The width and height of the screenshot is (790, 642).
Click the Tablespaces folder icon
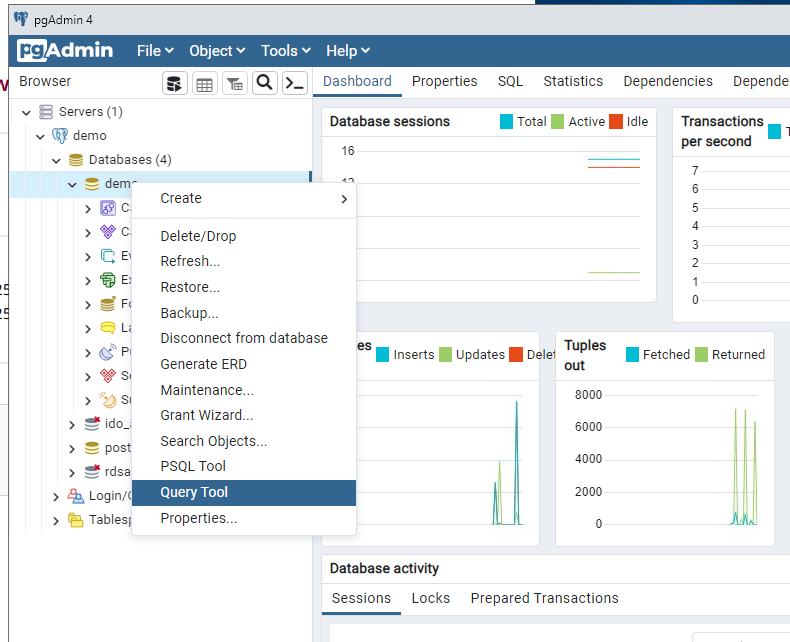pyautogui.click(x=76, y=520)
